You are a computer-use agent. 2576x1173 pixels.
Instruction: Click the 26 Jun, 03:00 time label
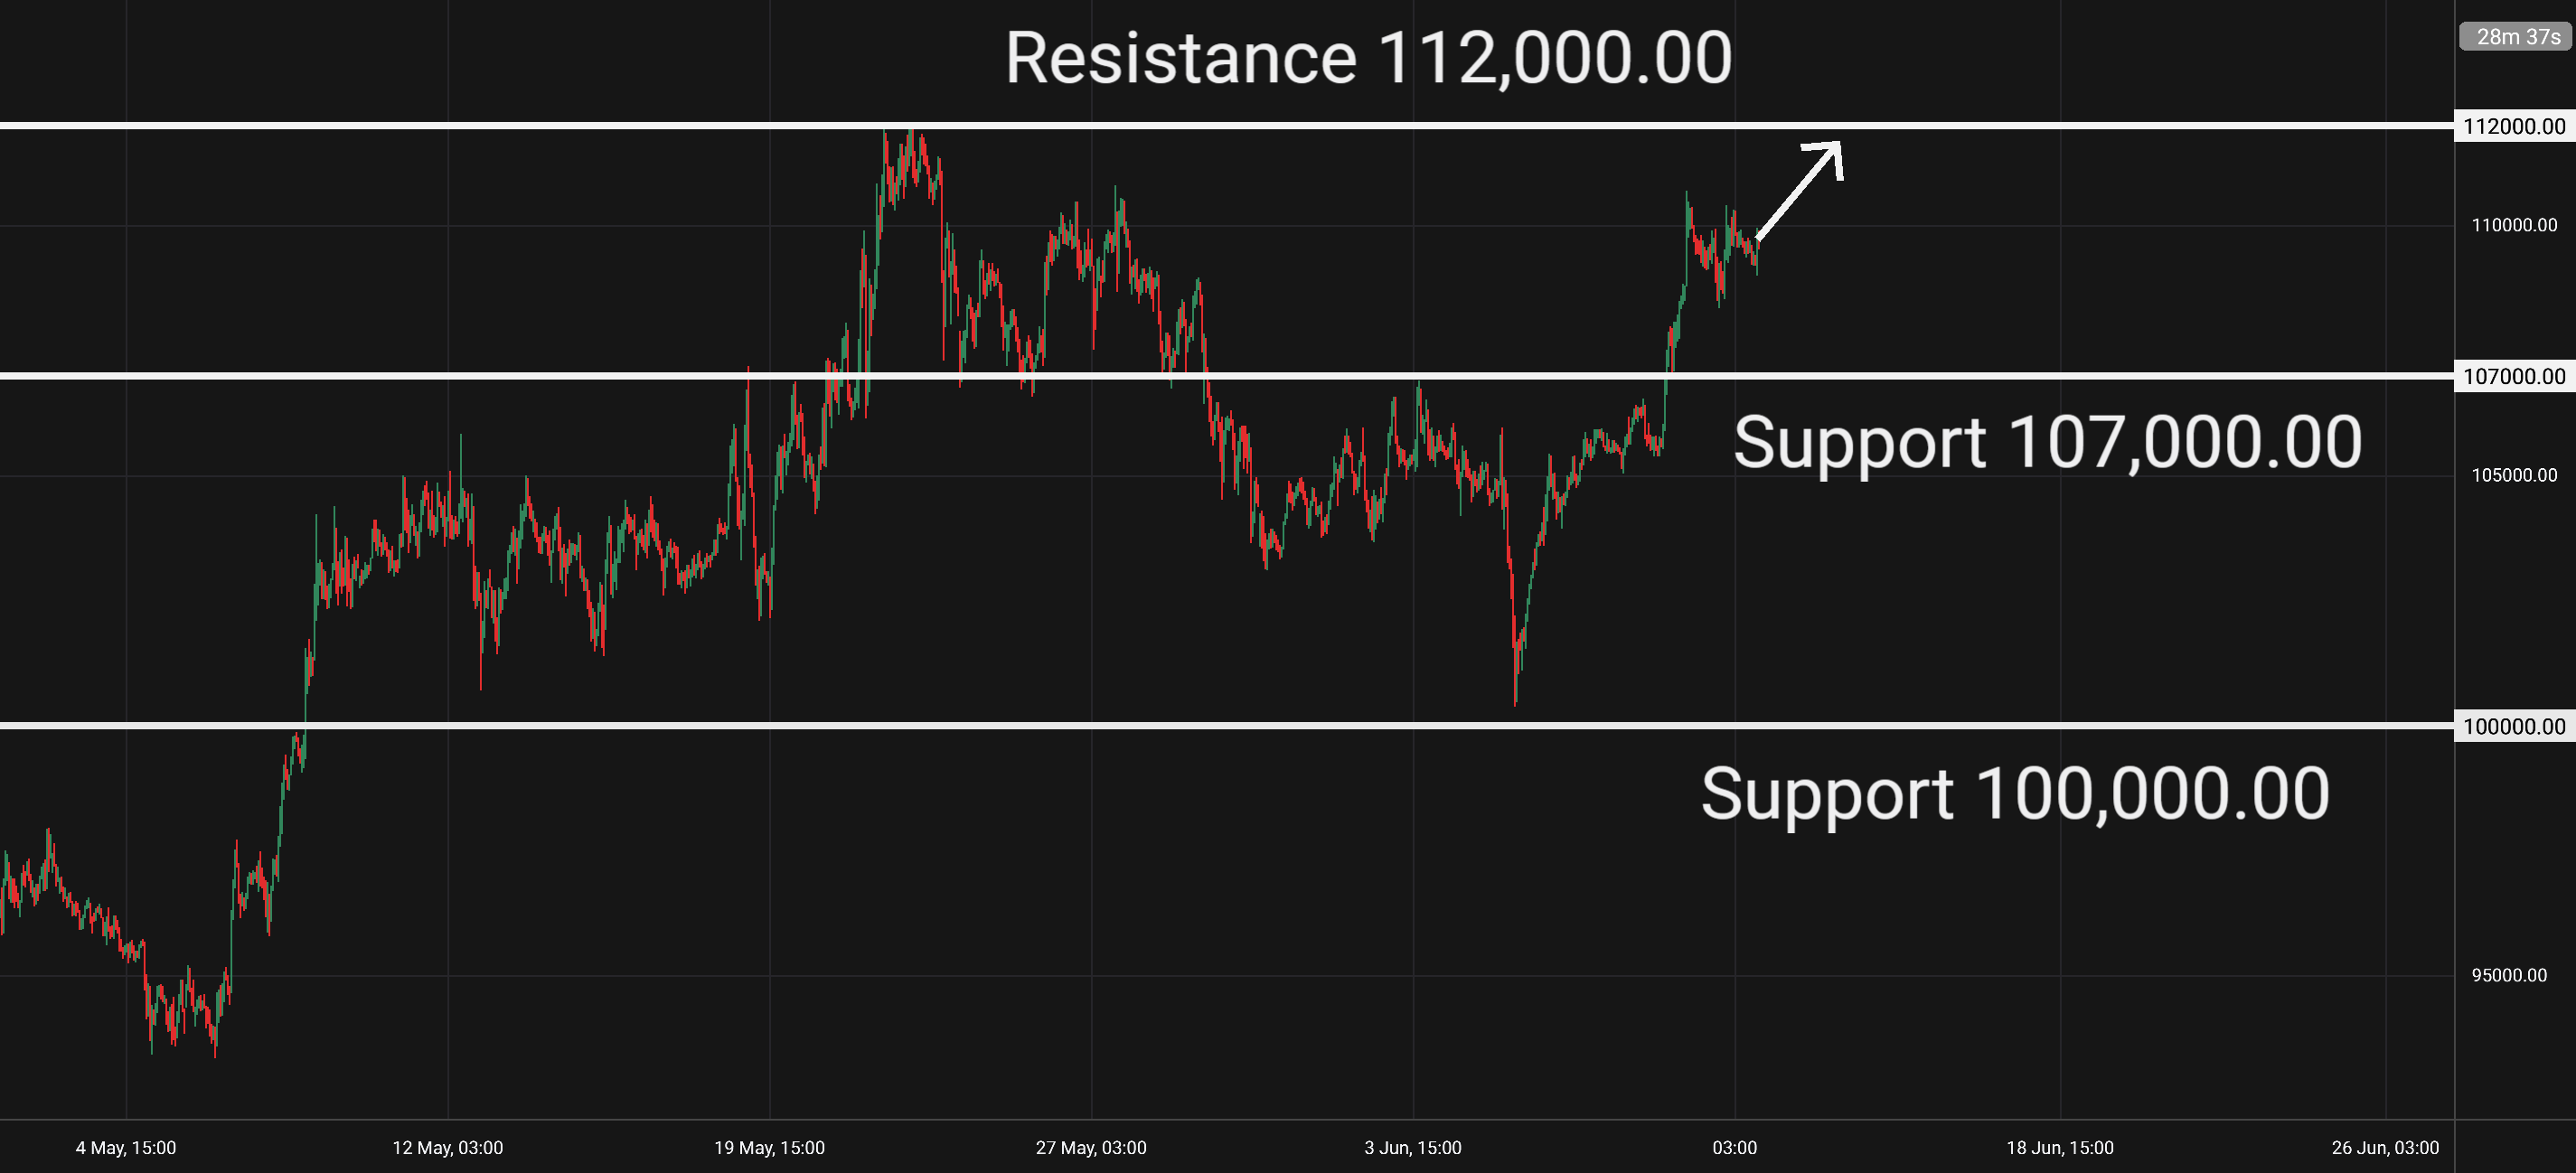pyautogui.click(x=2385, y=1148)
